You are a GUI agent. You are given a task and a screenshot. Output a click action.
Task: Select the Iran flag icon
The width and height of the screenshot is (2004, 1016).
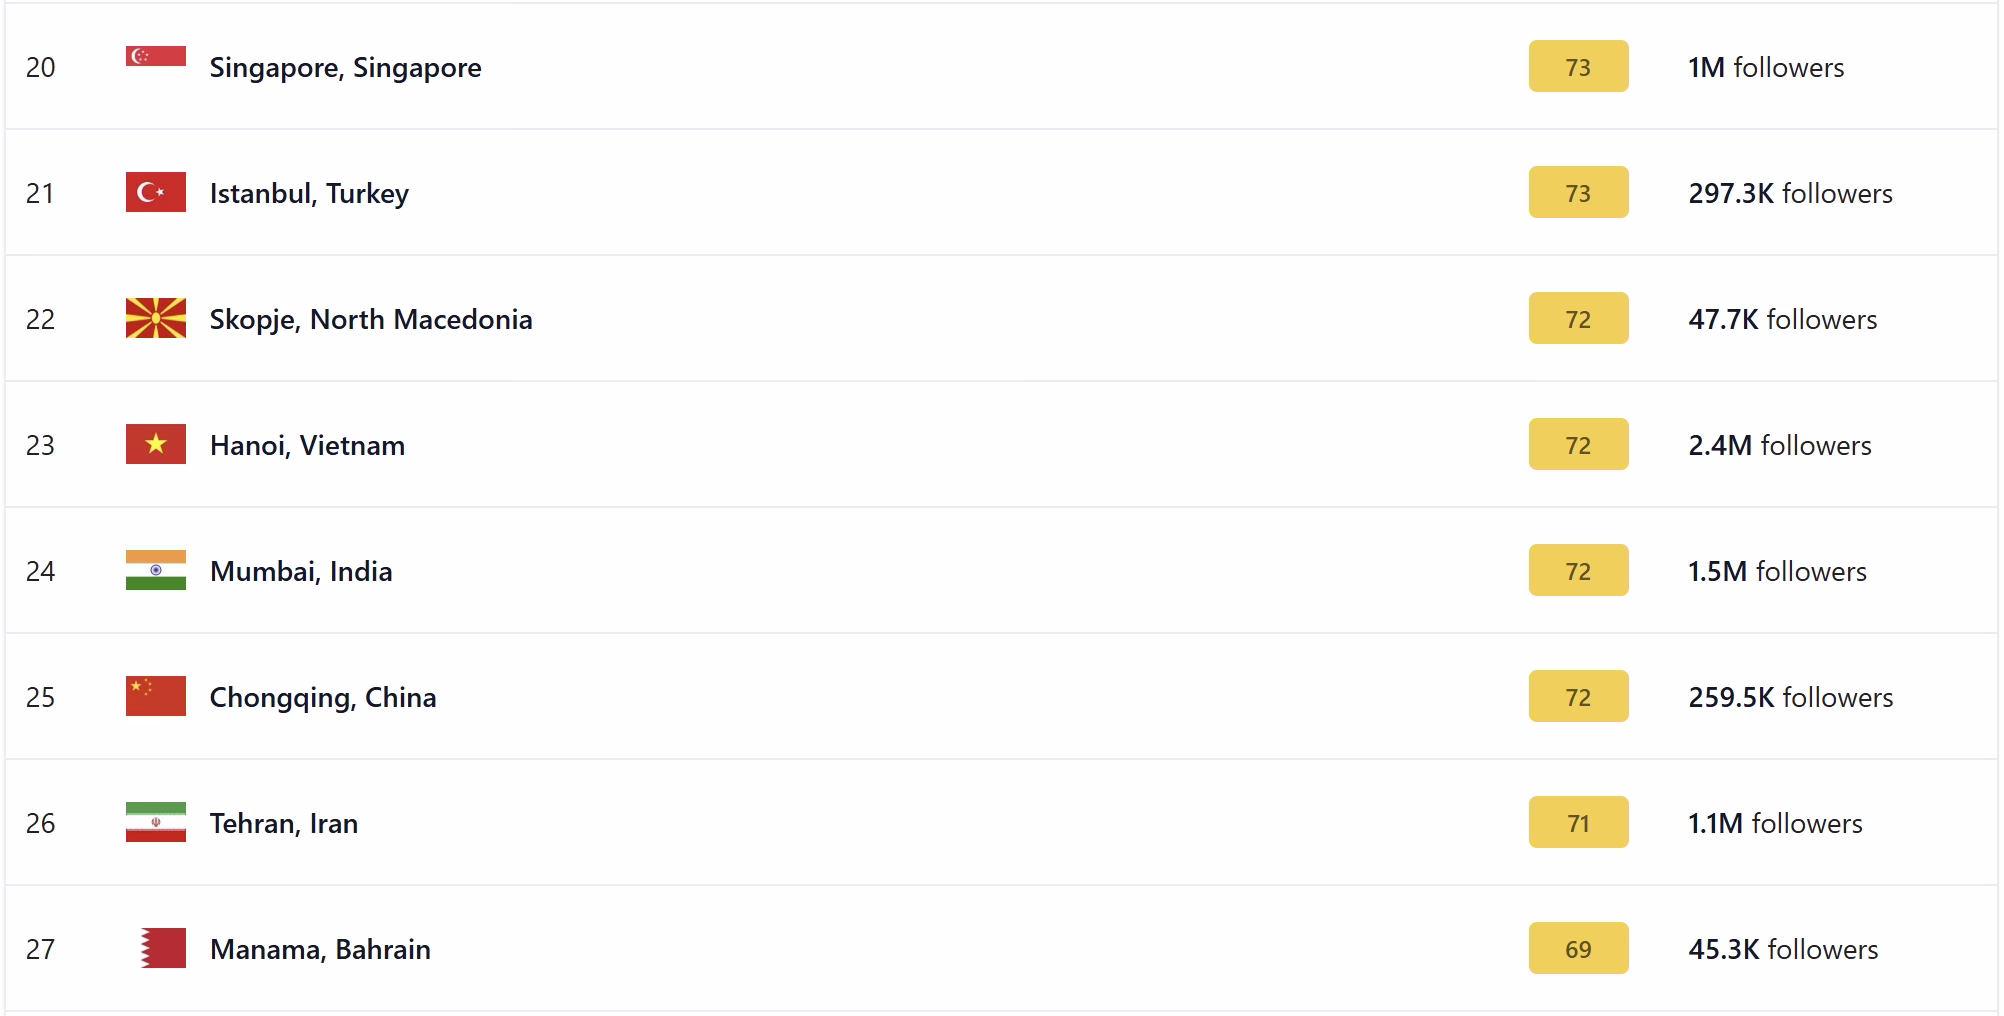coord(156,822)
